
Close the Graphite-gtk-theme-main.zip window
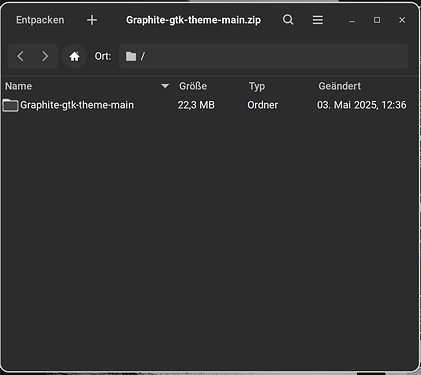click(402, 20)
